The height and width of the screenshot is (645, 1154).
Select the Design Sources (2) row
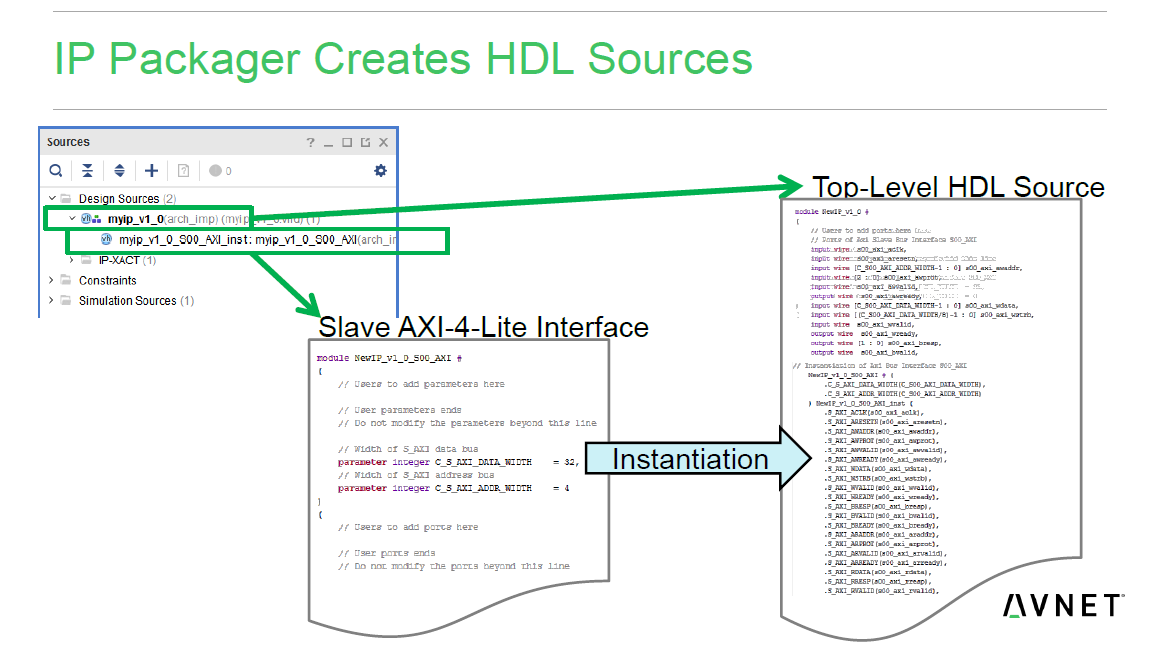tap(127, 199)
